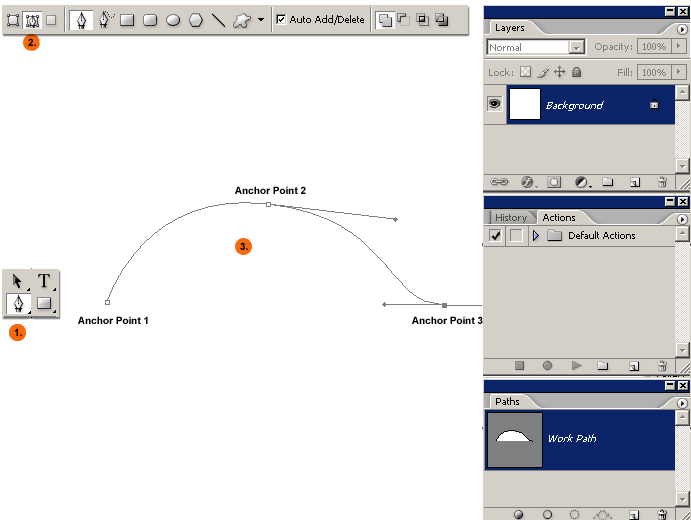Screen dimensions: 691x520
Task: Open the shape geometry options arrow
Action: 261,19
